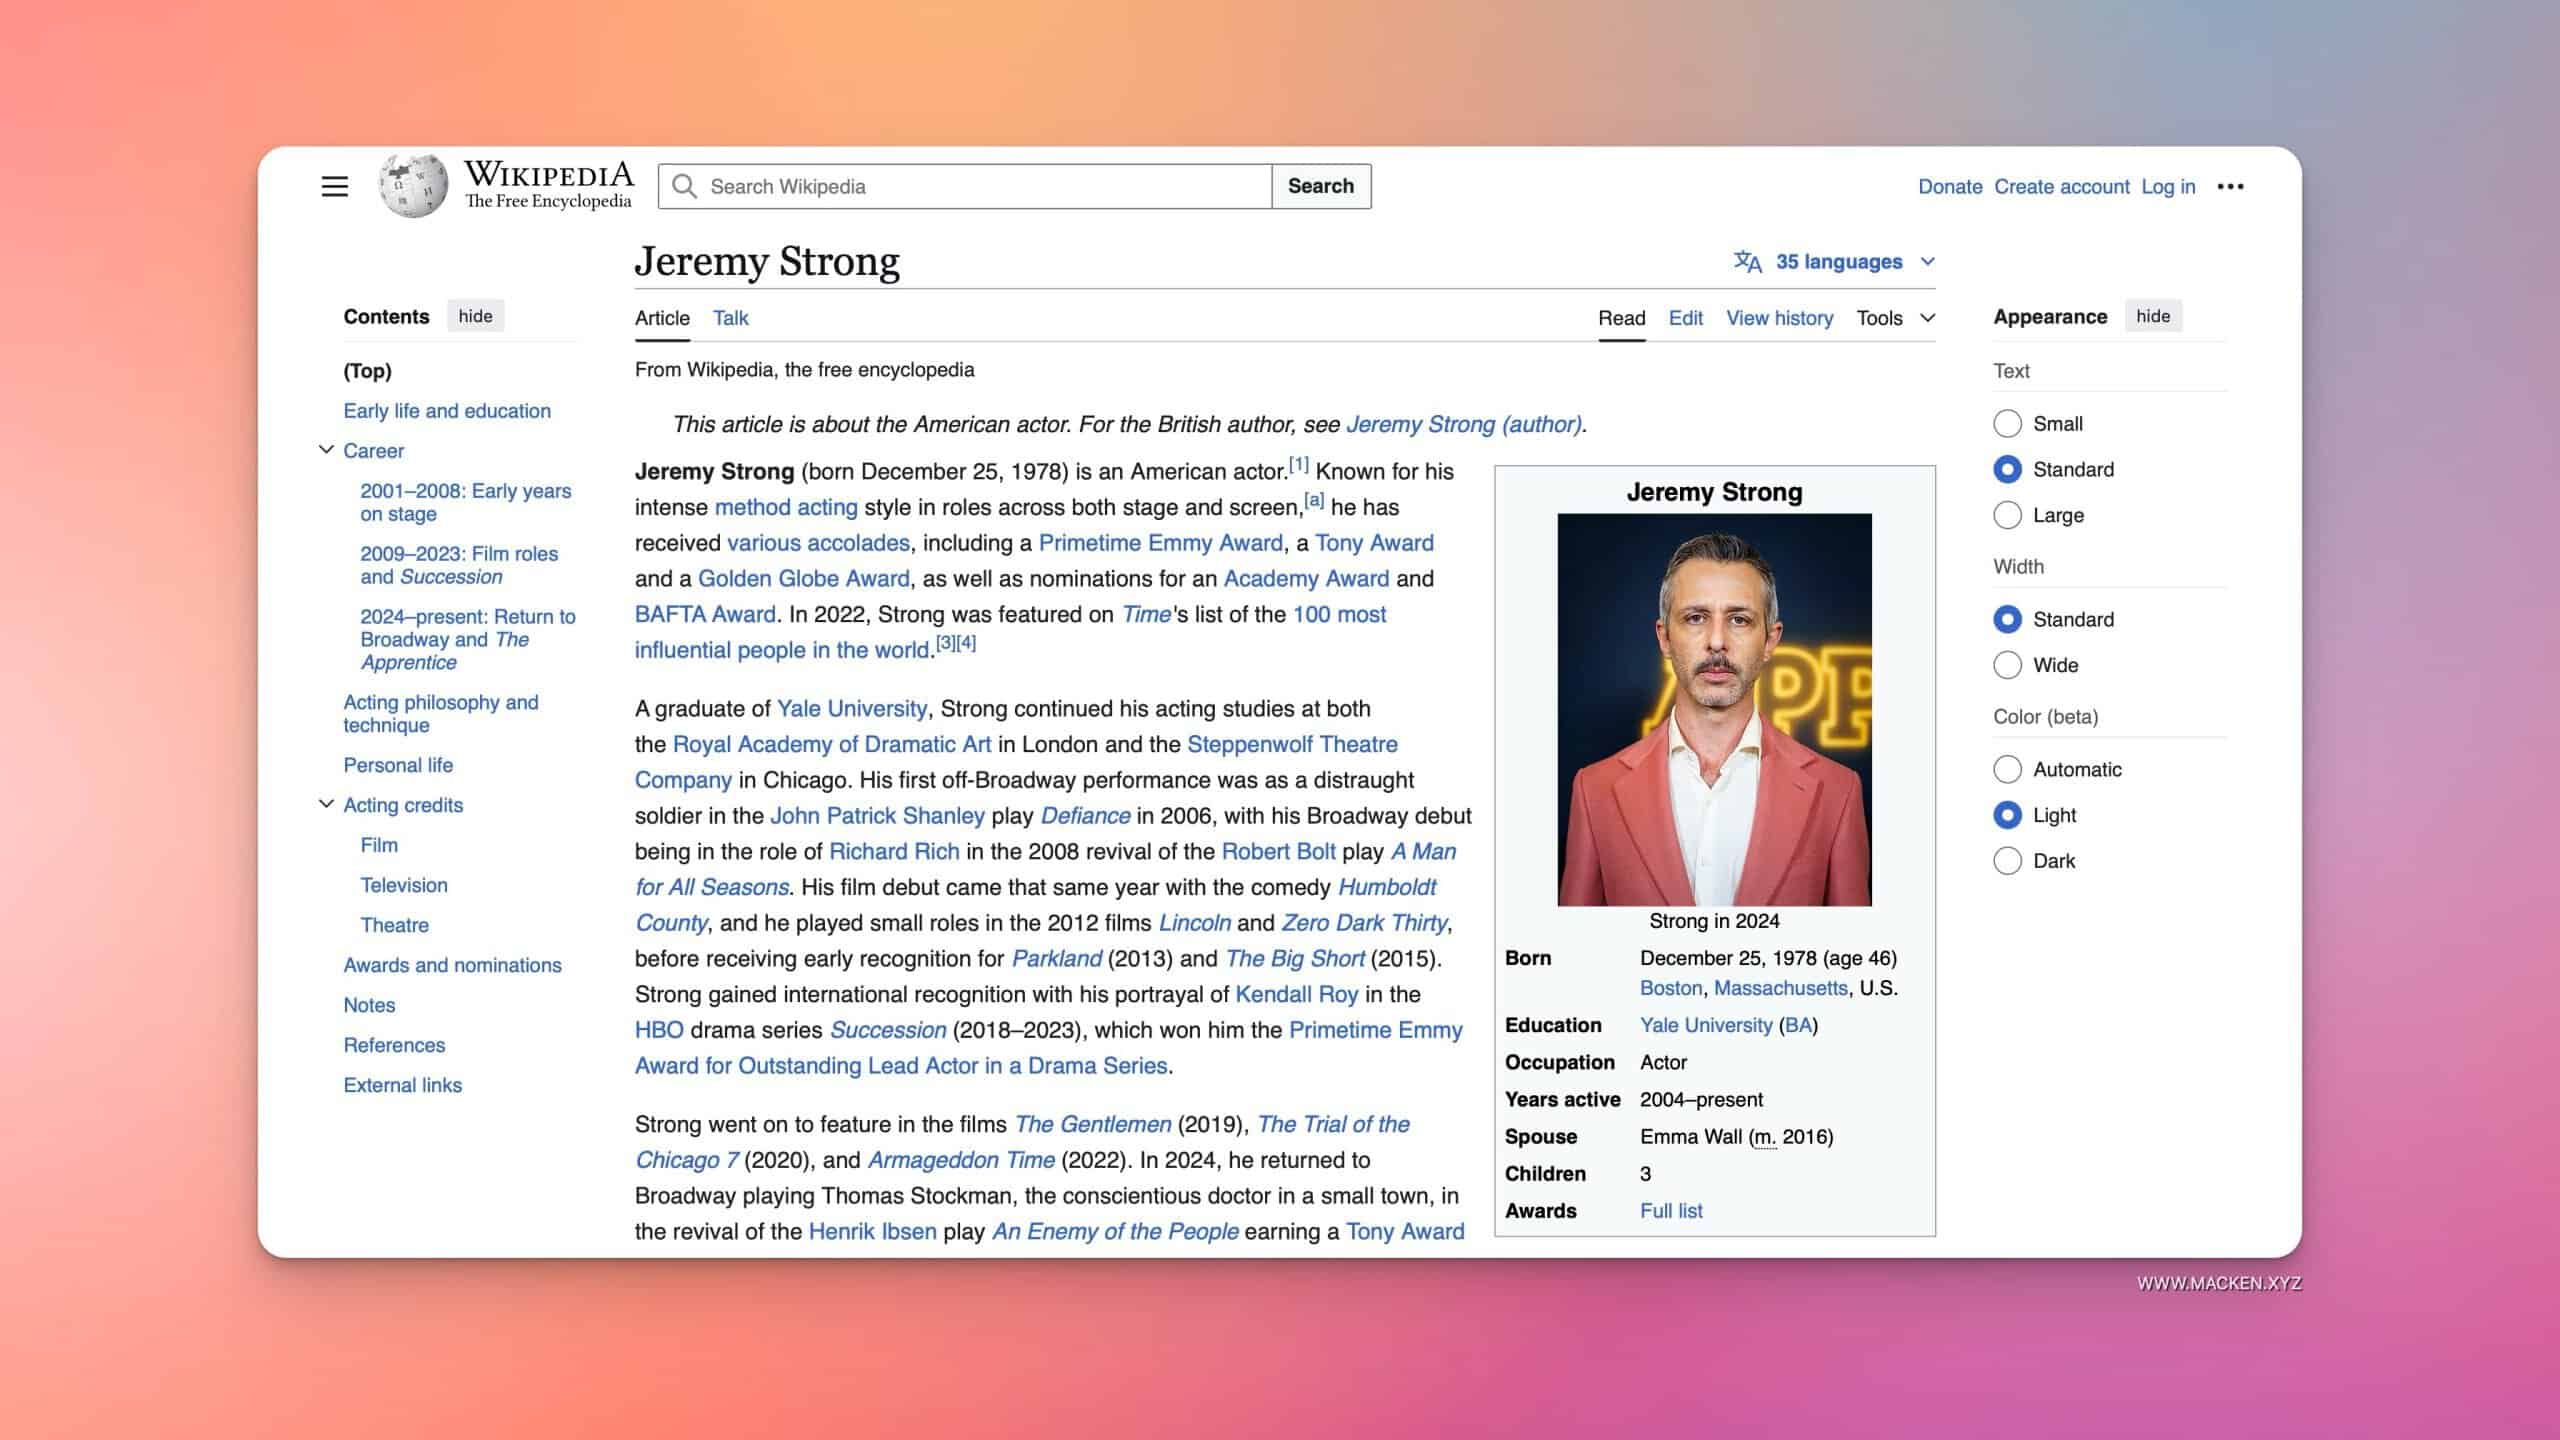This screenshot has height=1440, width=2560.
Task: Open the BAFTA Award link
Action: [x=705, y=615]
